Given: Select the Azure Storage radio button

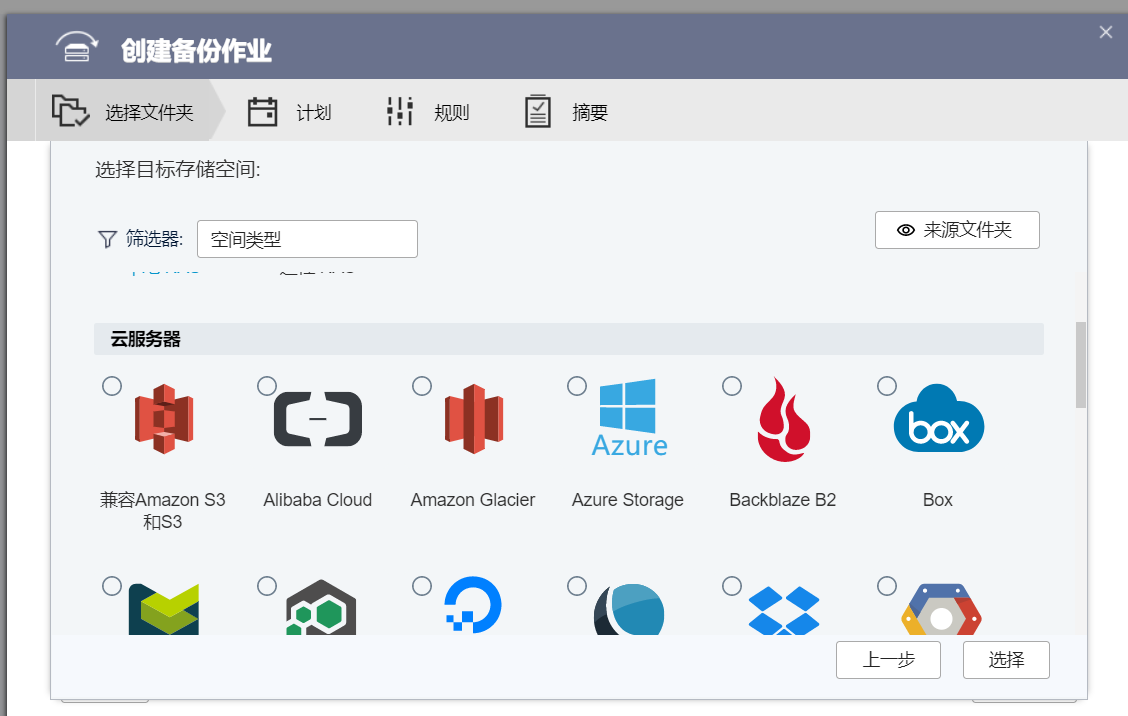Looking at the screenshot, I should point(577,386).
